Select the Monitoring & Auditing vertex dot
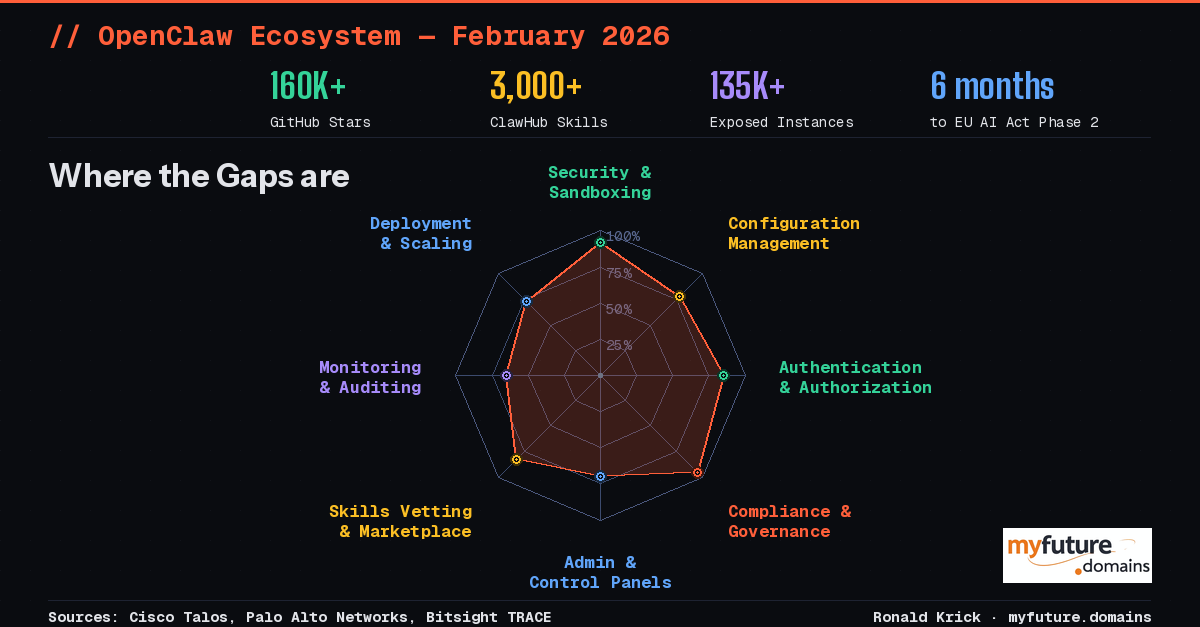This screenshot has width=1200, height=627. [505, 375]
